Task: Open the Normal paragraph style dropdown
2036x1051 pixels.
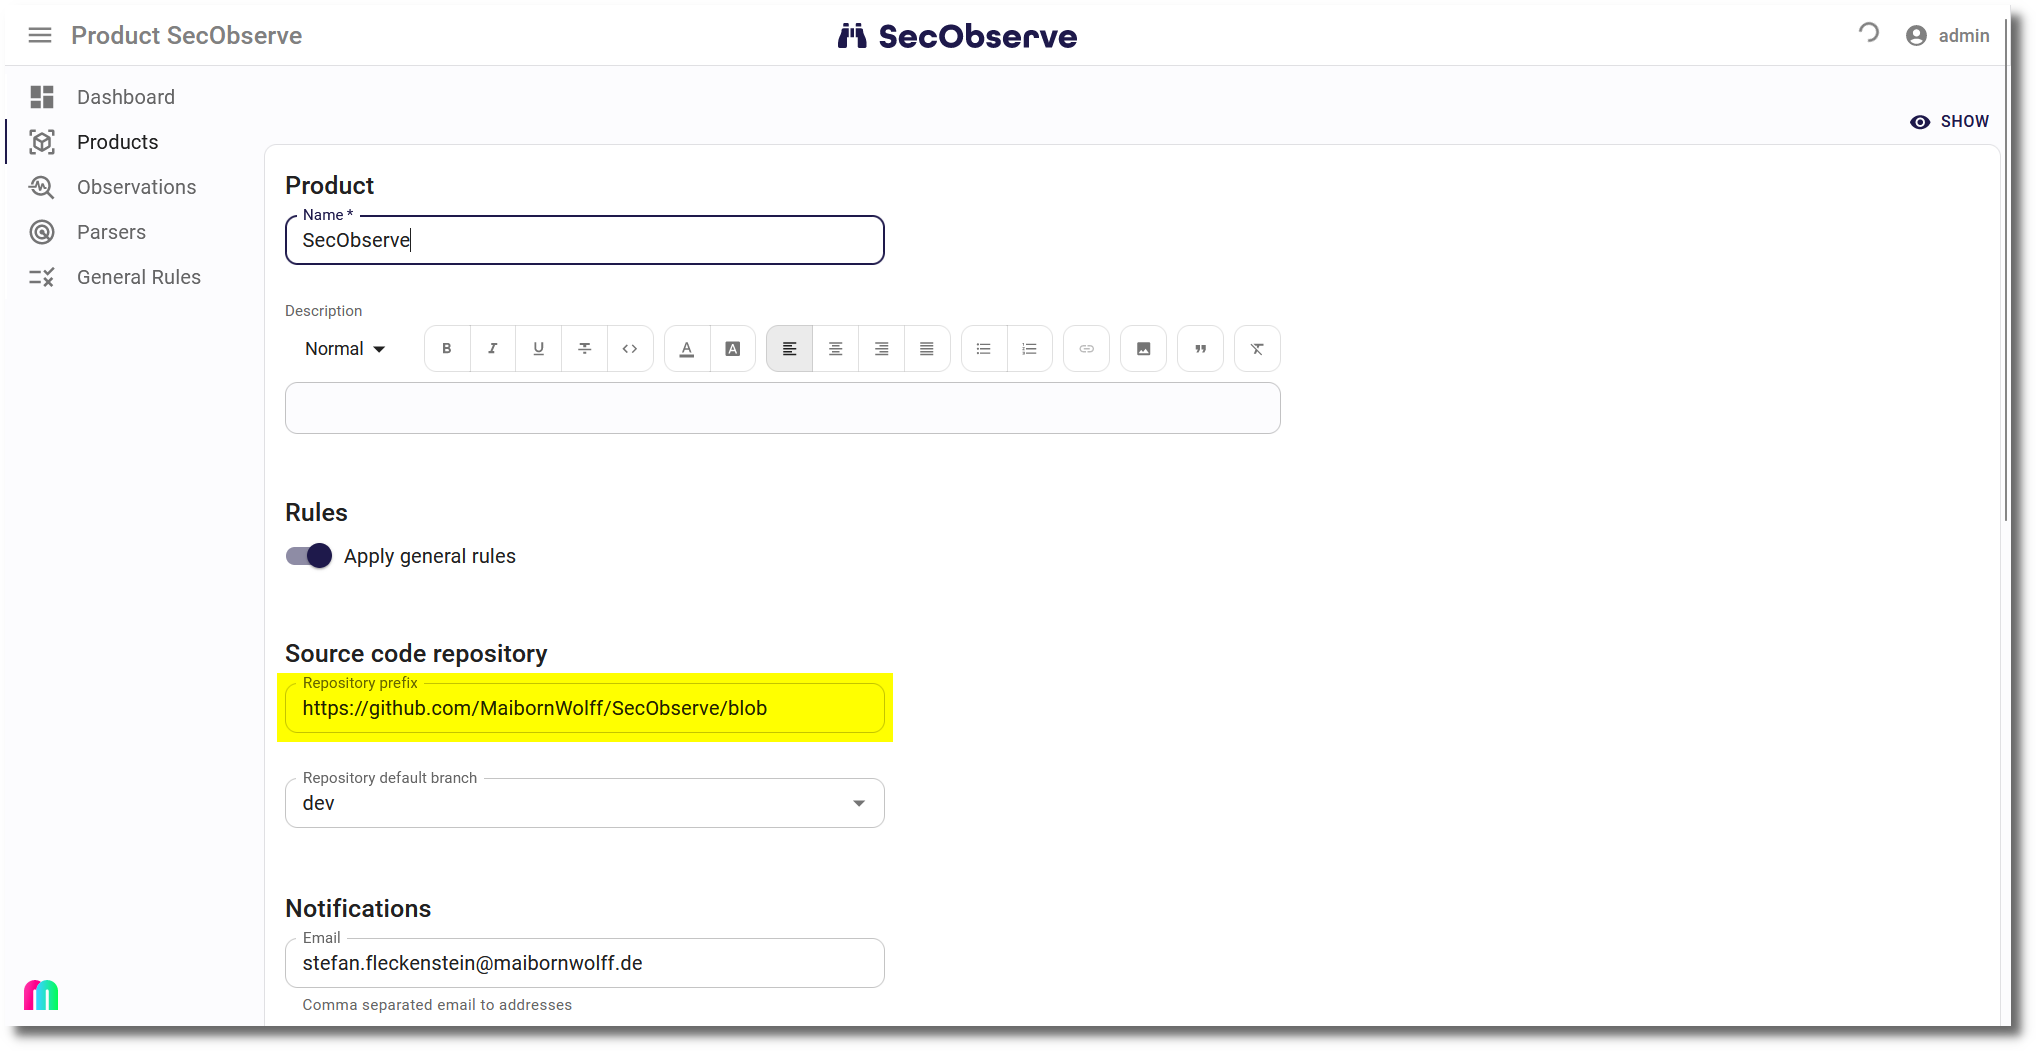Action: pyautogui.click(x=344, y=348)
